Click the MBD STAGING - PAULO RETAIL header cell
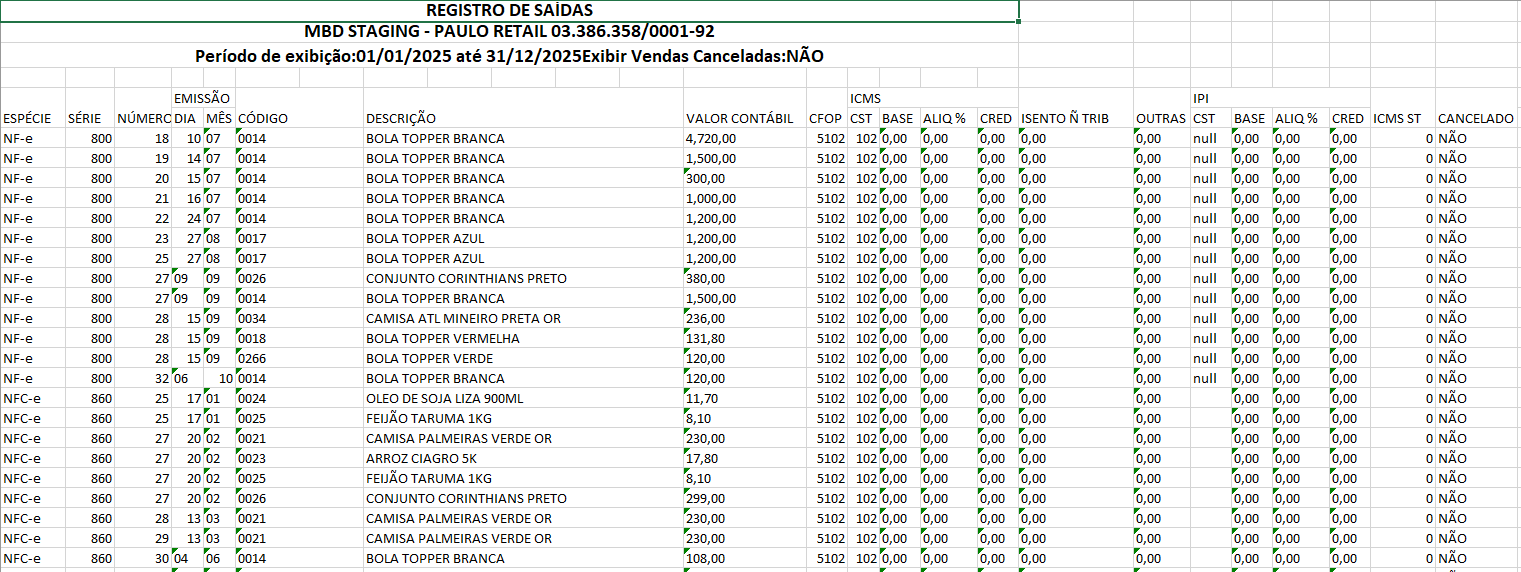1521x572 pixels. 509,32
